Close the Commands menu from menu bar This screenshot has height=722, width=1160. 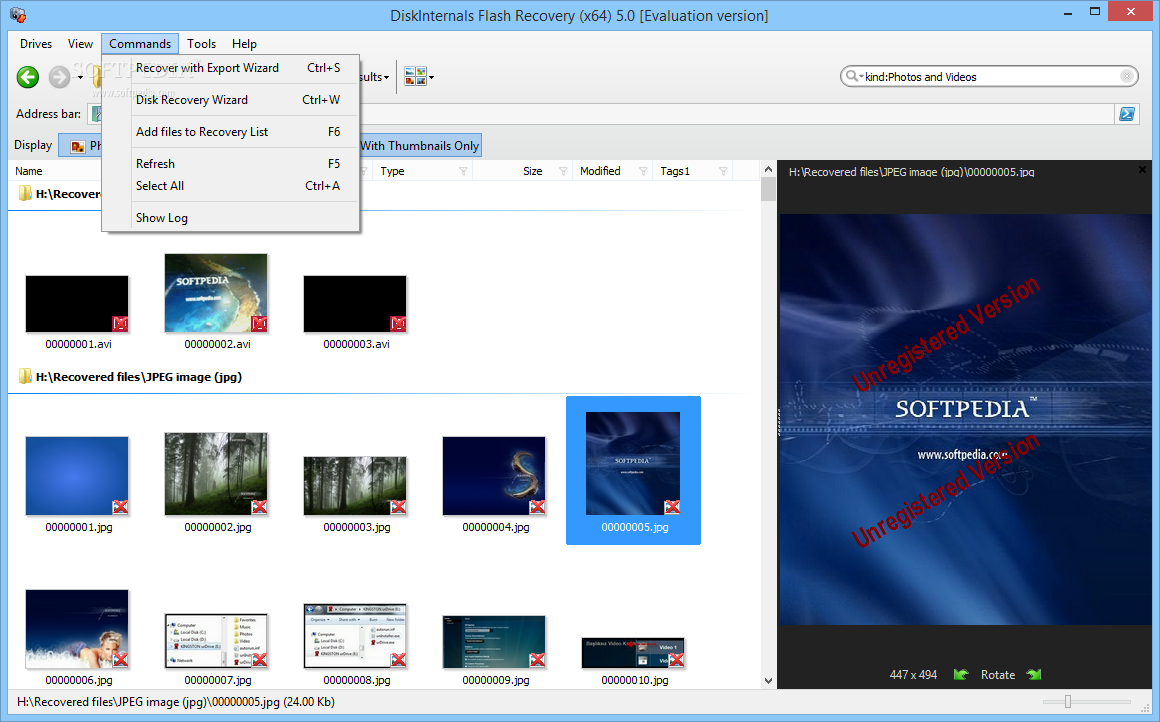pos(140,44)
